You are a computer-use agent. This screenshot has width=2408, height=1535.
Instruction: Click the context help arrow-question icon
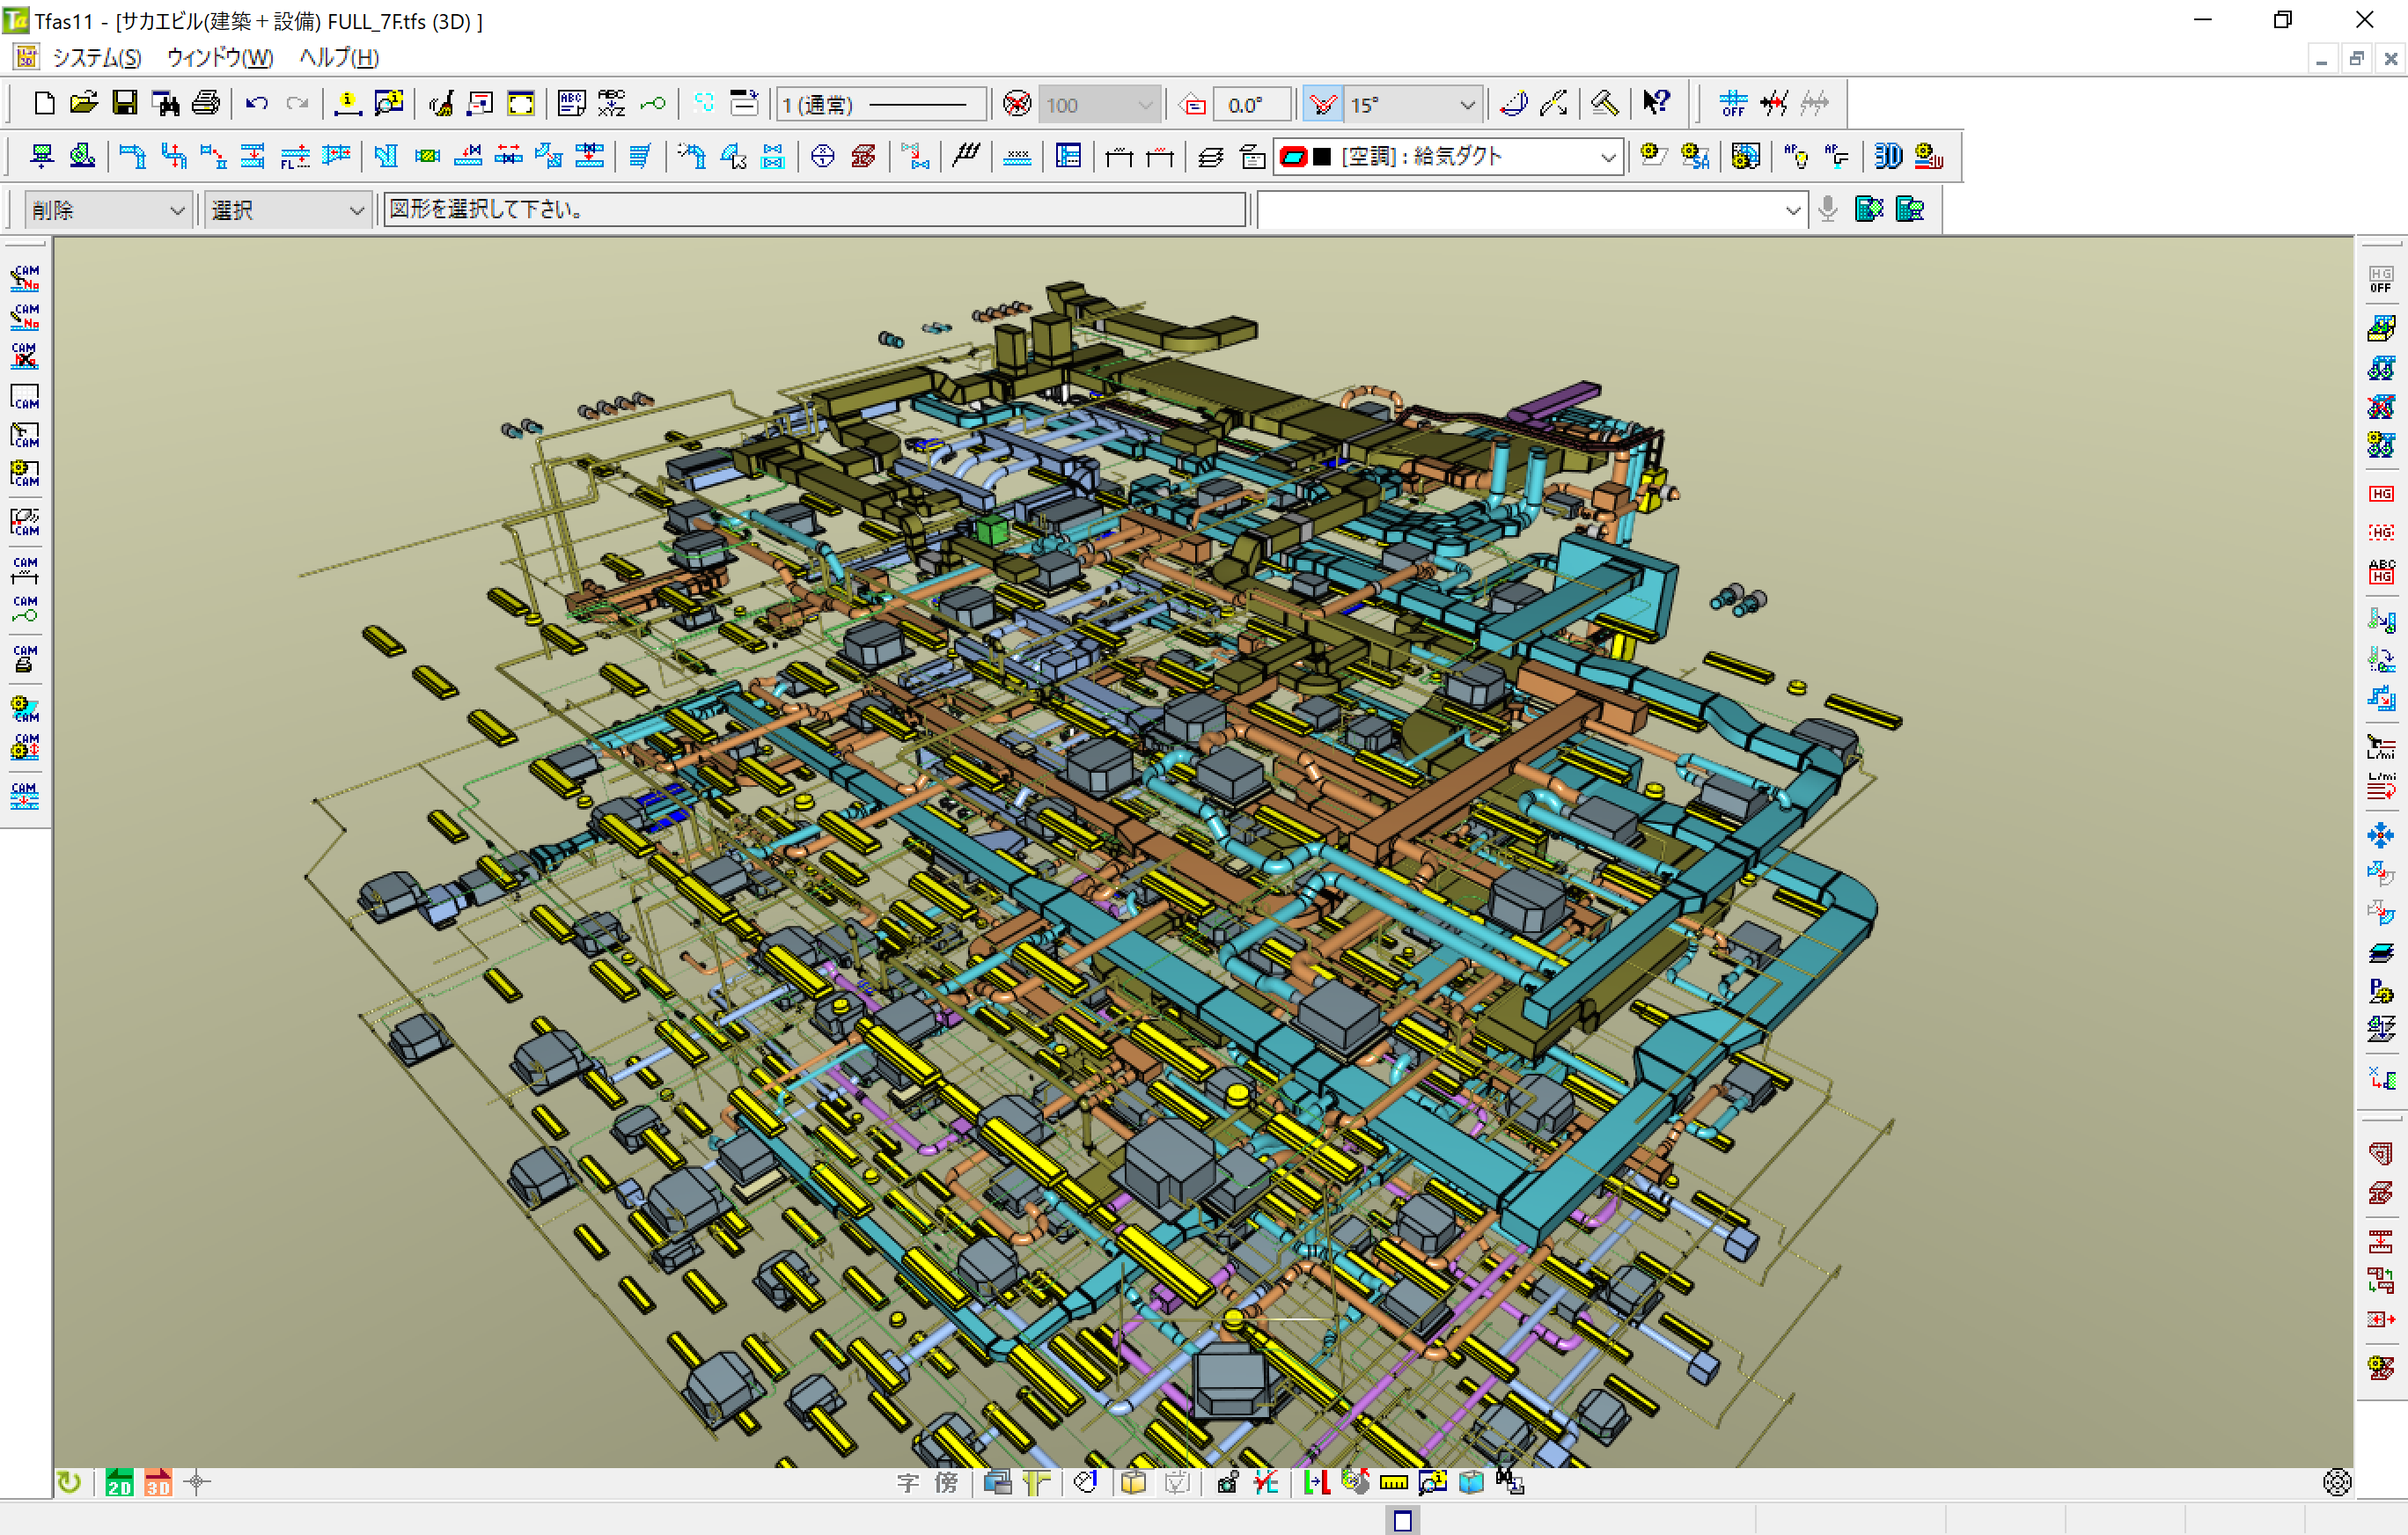pos(1656,103)
